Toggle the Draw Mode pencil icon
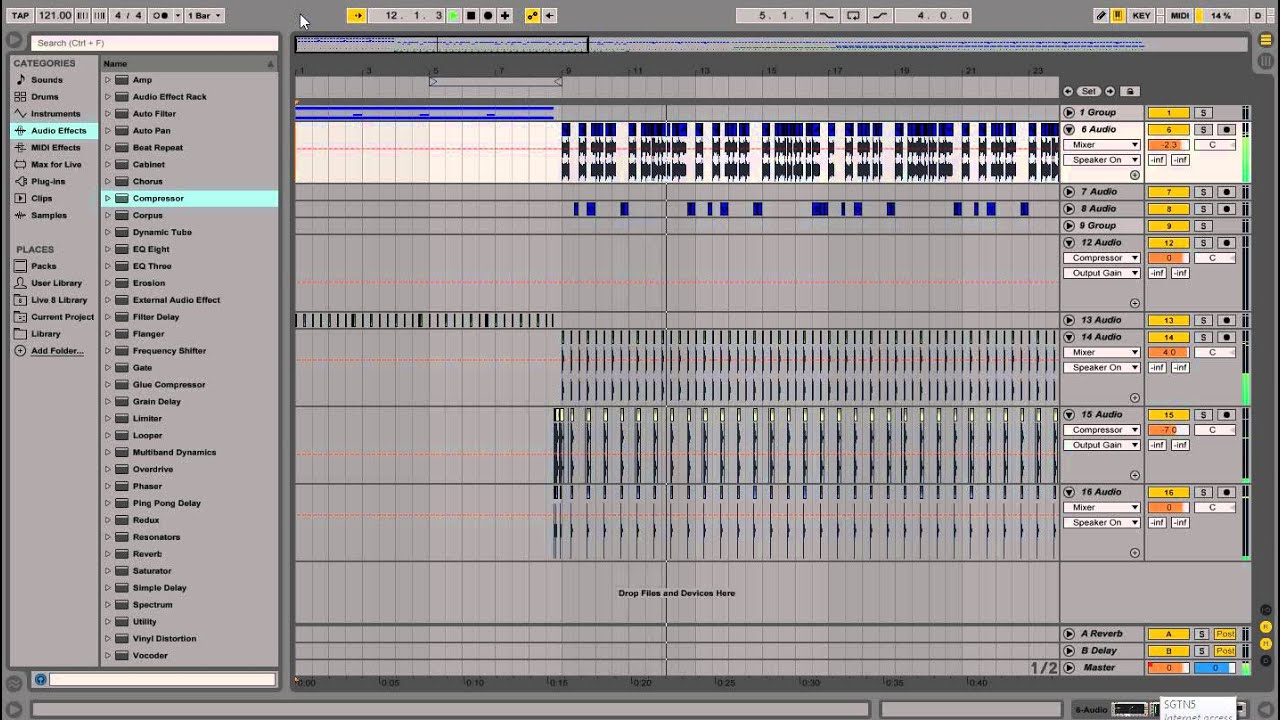 click(1101, 15)
